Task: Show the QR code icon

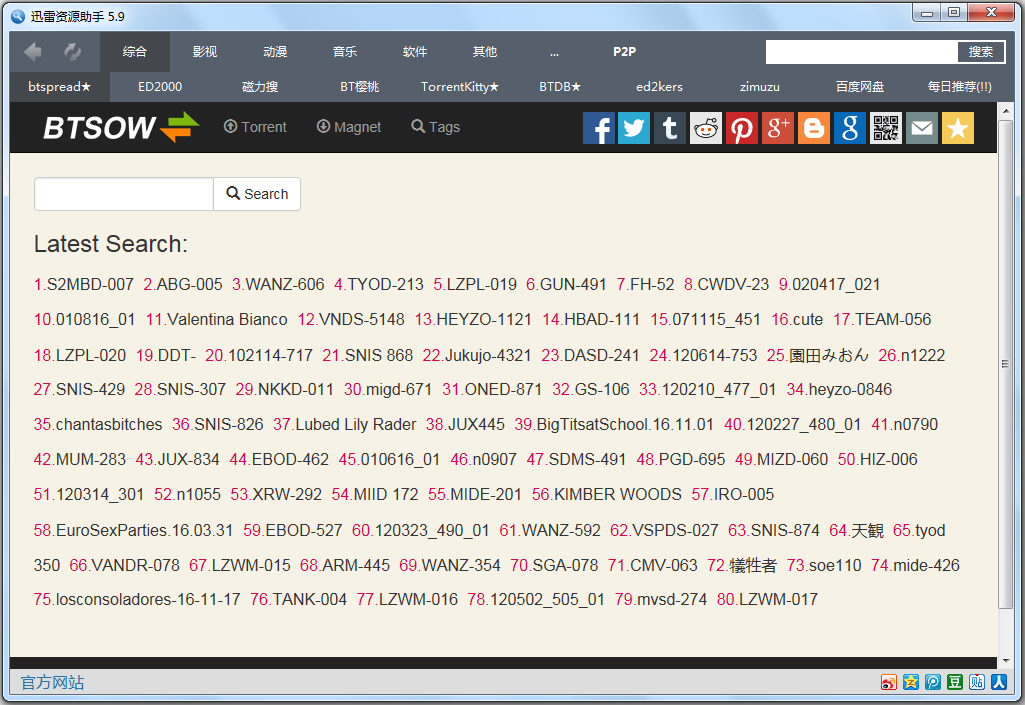Action: (x=886, y=127)
